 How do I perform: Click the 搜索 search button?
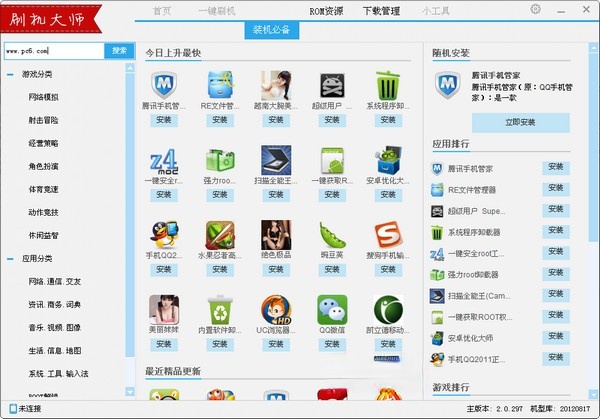click(119, 51)
